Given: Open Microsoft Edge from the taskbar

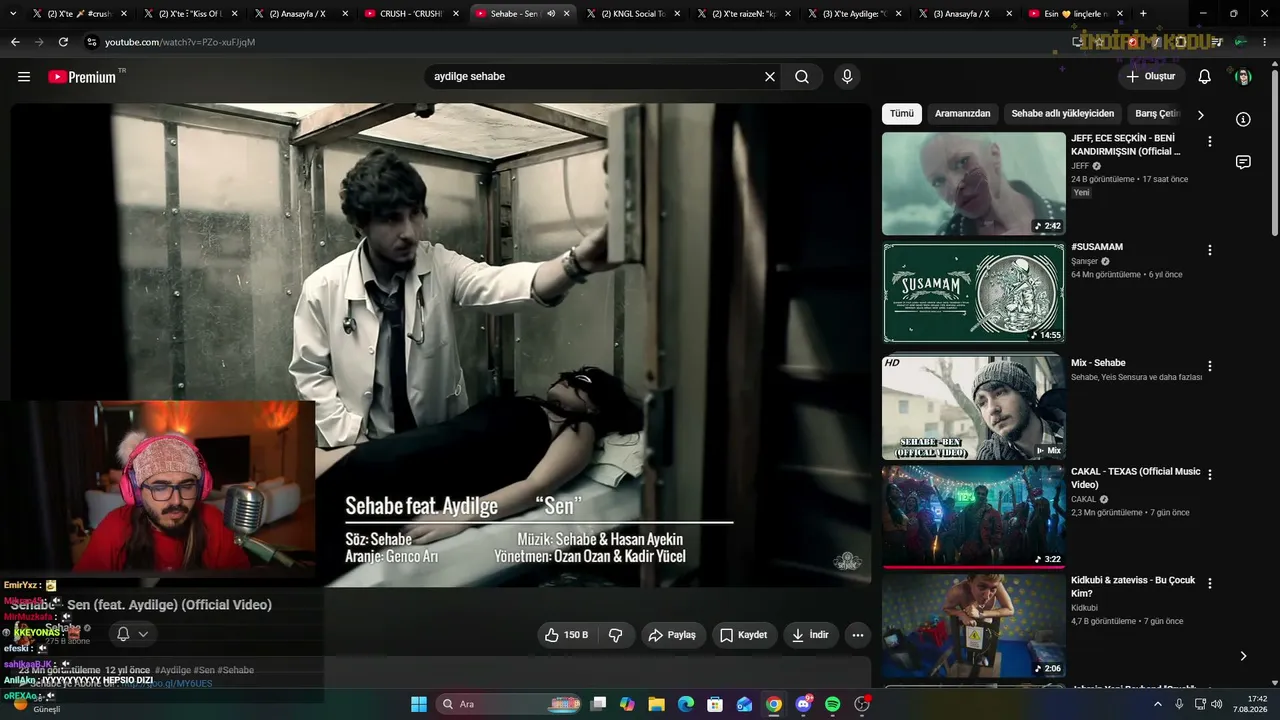Looking at the screenshot, I should pos(686,704).
